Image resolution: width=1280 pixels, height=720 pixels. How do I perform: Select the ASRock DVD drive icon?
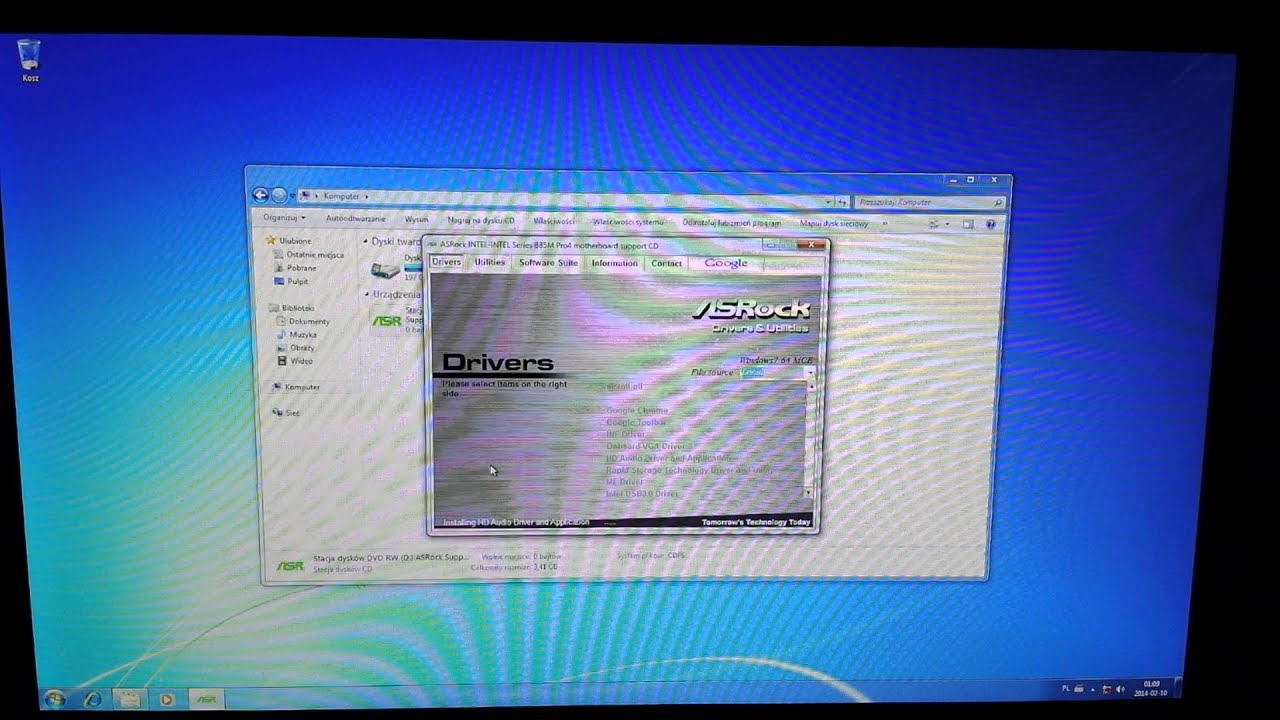(386, 321)
